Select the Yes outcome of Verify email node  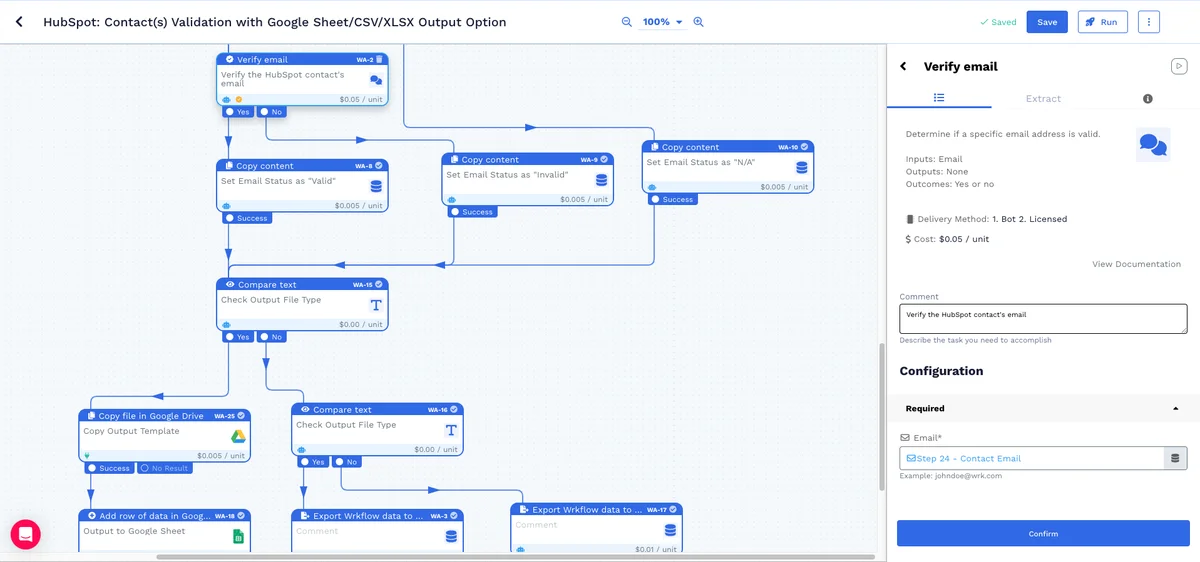coord(238,112)
